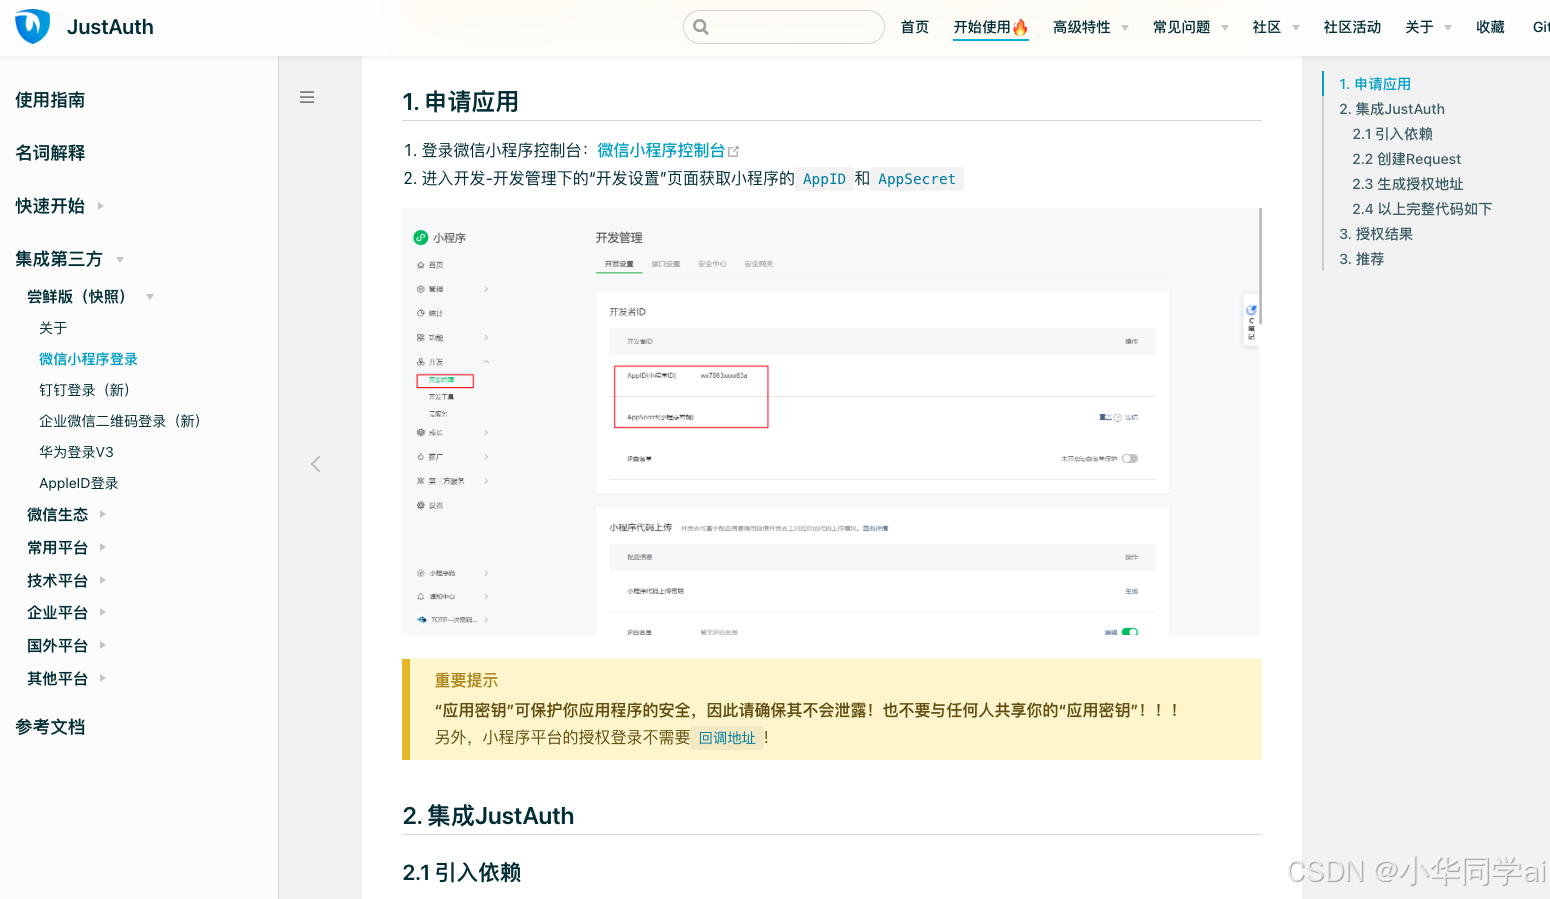Jump to 2.2 创建Request in contents
Image resolution: width=1550 pixels, height=899 pixels.
(1406, 159)
